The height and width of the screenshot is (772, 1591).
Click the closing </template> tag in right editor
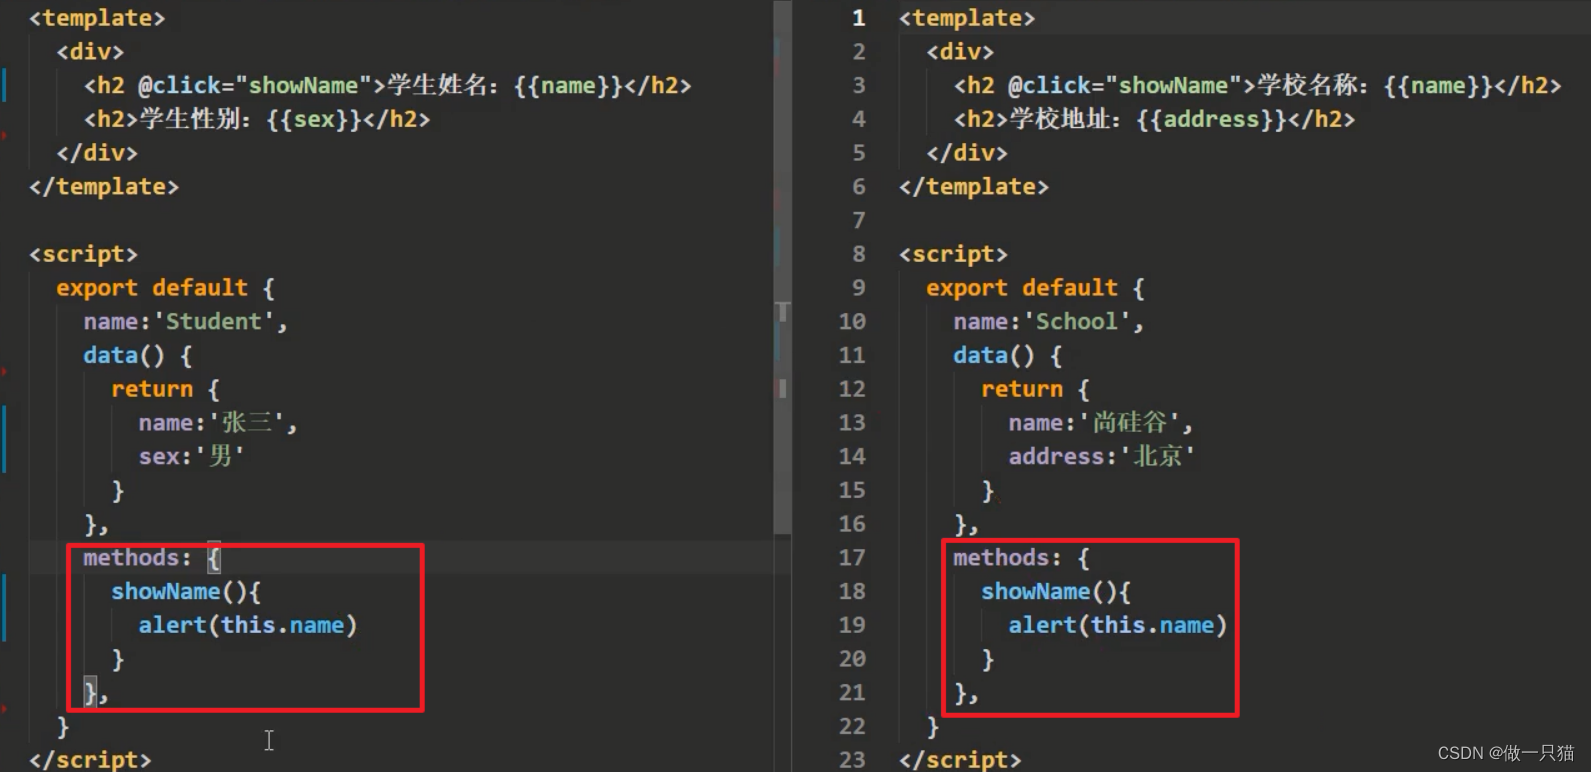pyautogui.click(x=974, y=187)
